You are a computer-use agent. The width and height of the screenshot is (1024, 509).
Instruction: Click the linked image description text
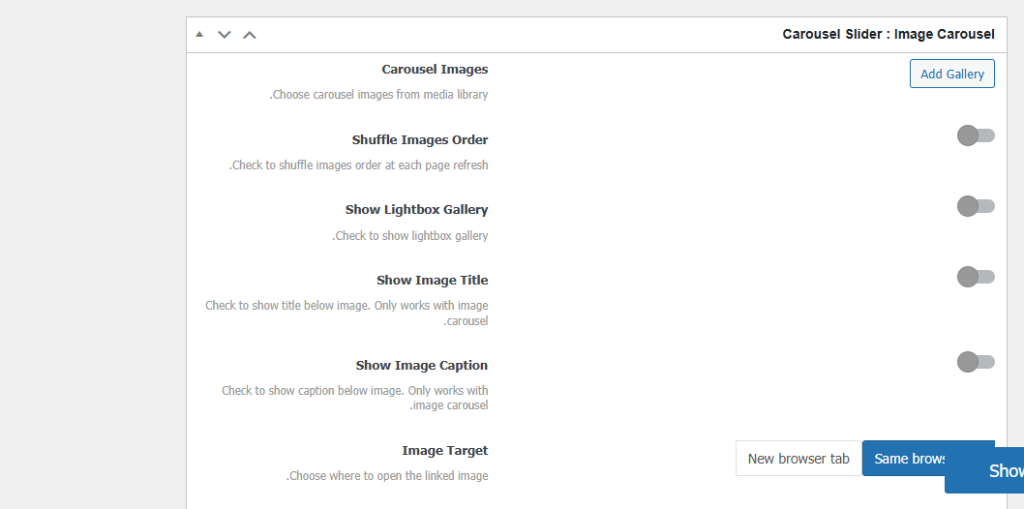pos(387,476)
